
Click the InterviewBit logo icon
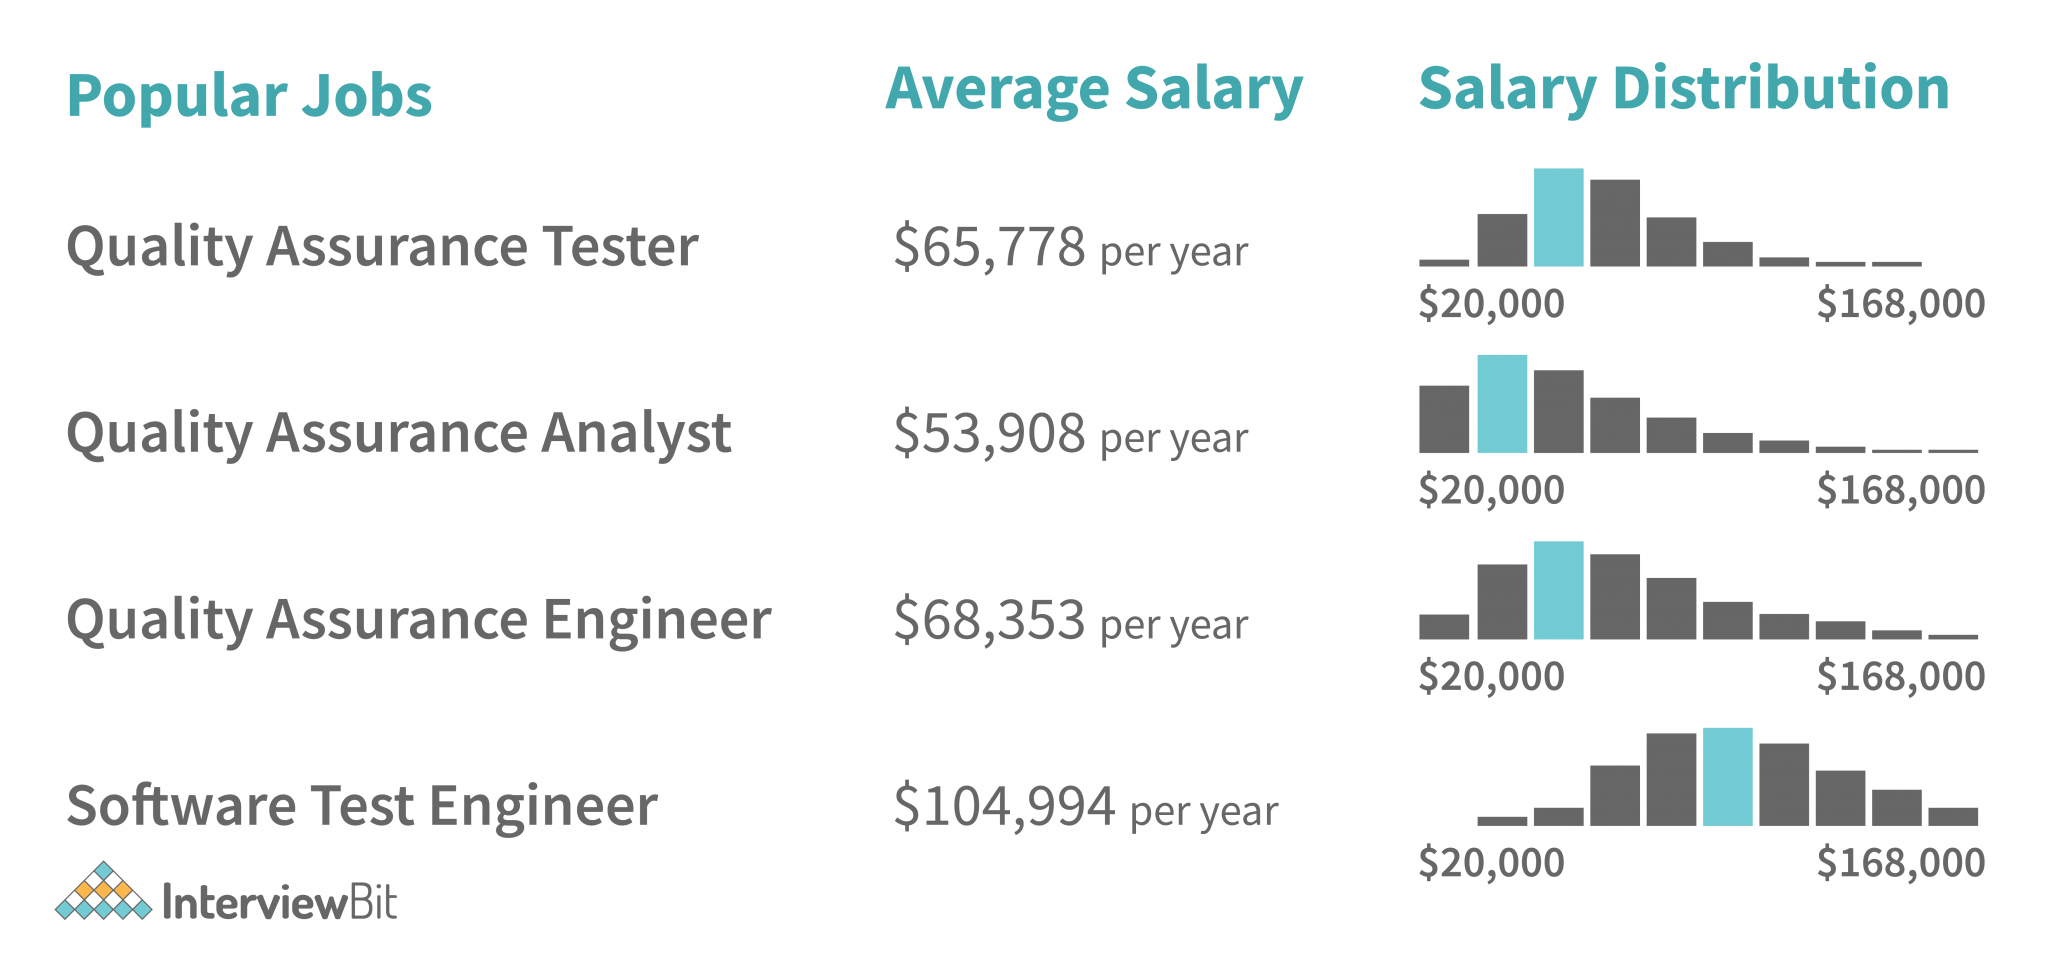(103, 892)
